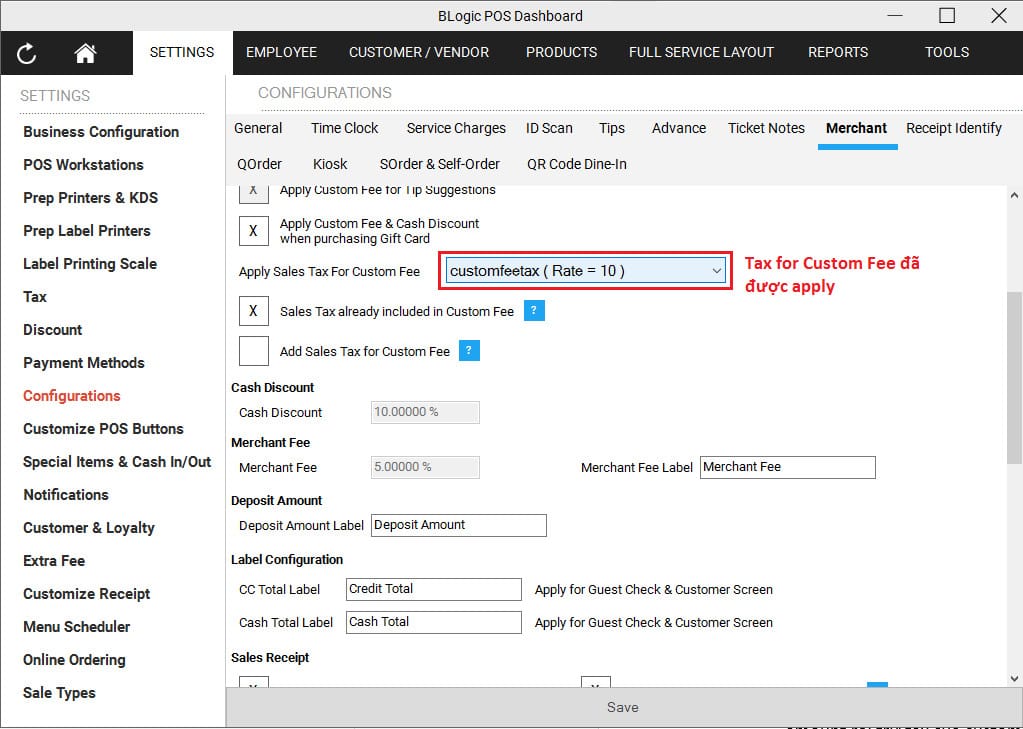The image size is (1023, 729).
Task: Go to the Home icon
Action: coord(85,53)
